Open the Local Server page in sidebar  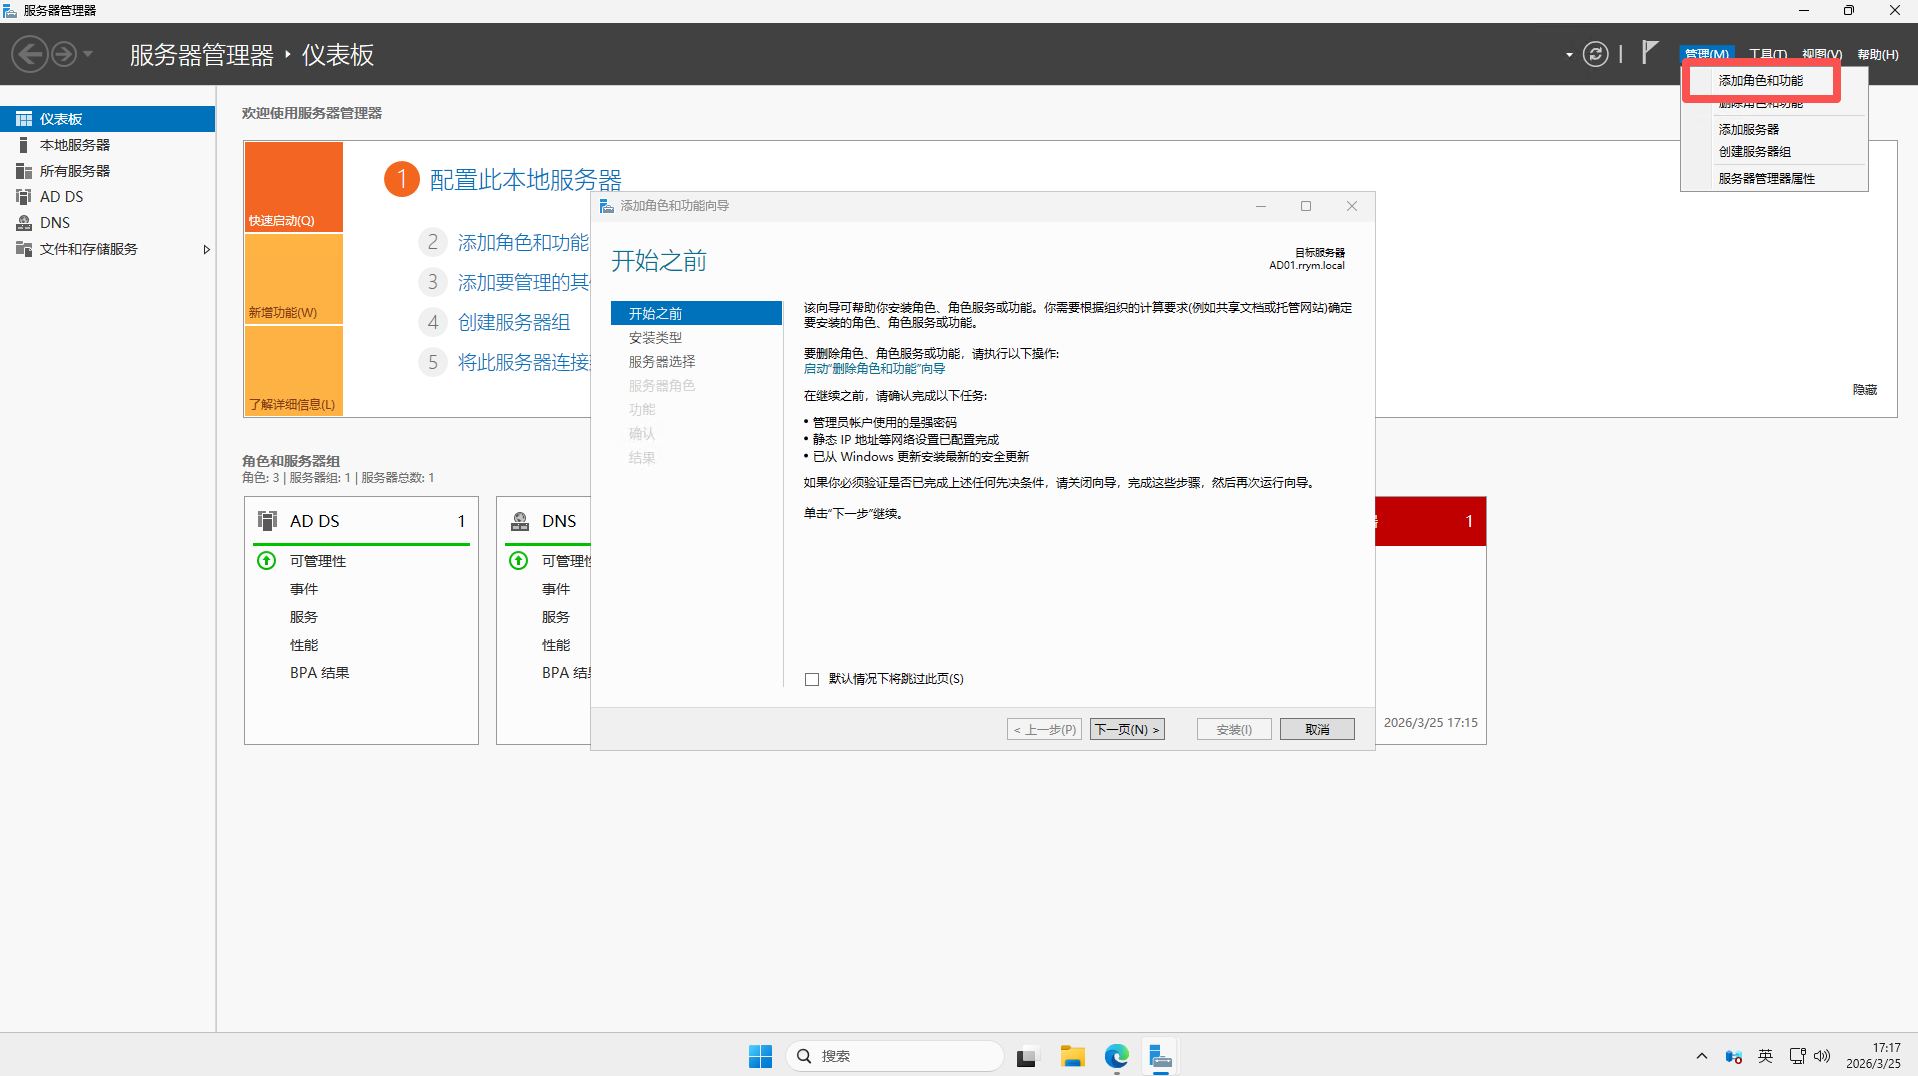[75, 145]
